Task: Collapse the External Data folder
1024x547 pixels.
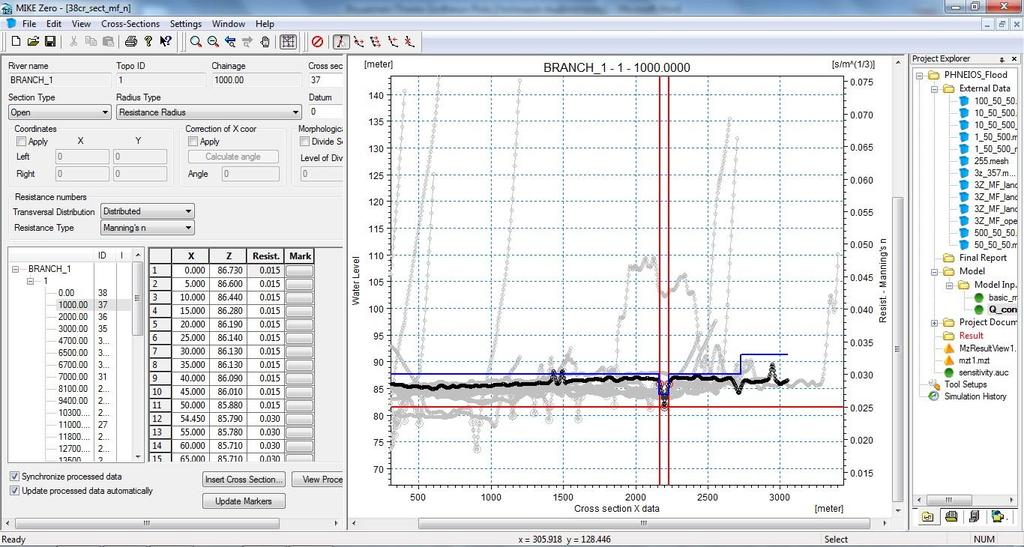Action: pos(934,88)
